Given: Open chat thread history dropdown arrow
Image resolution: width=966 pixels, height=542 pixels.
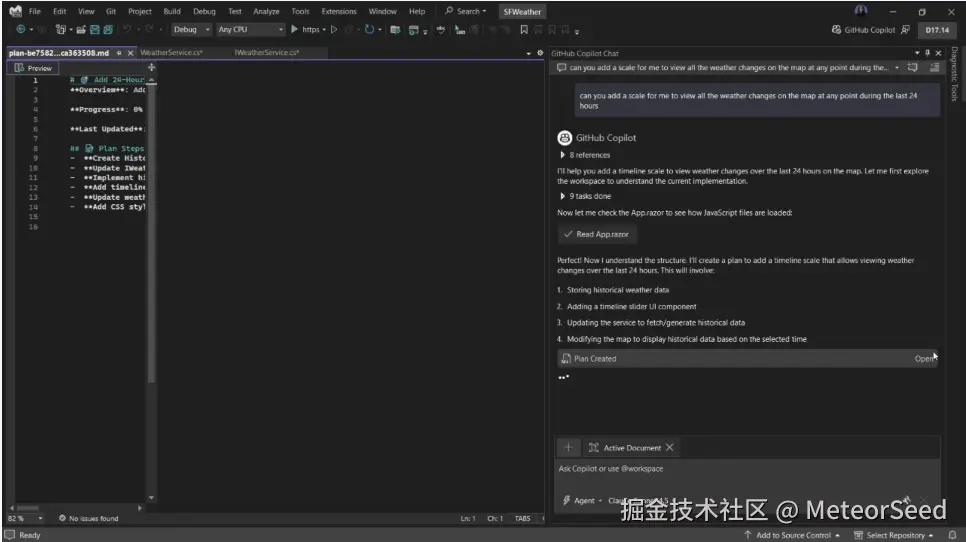Looking at the screenshot, I should pyautogui.click(x=897, y=68).
